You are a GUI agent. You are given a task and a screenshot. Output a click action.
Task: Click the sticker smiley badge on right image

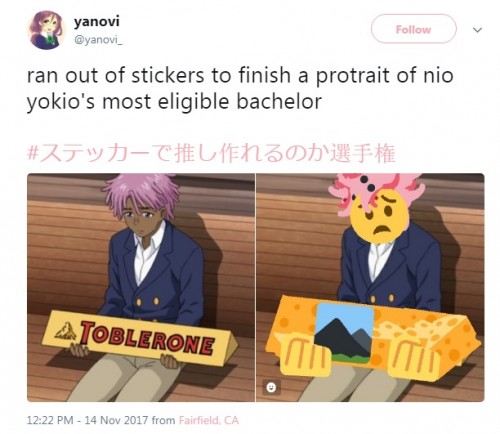tap(271, 387)
